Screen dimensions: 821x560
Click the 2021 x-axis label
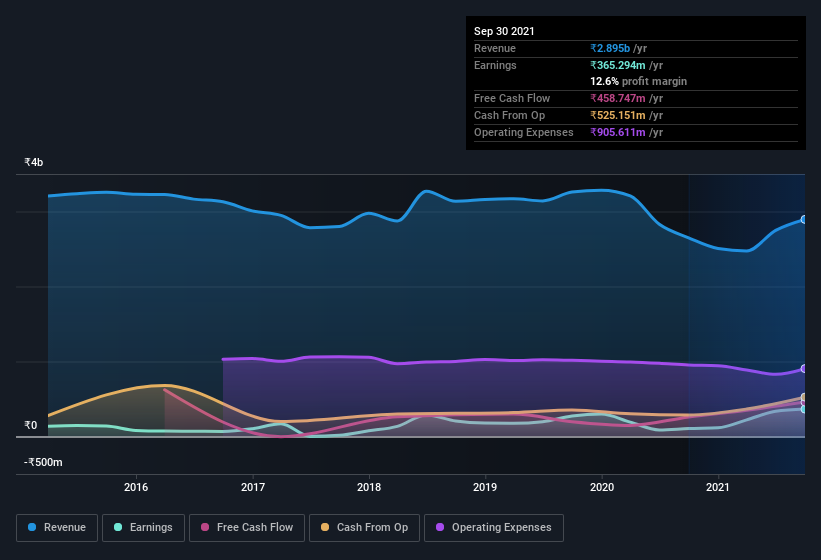[x=718, y=487]
